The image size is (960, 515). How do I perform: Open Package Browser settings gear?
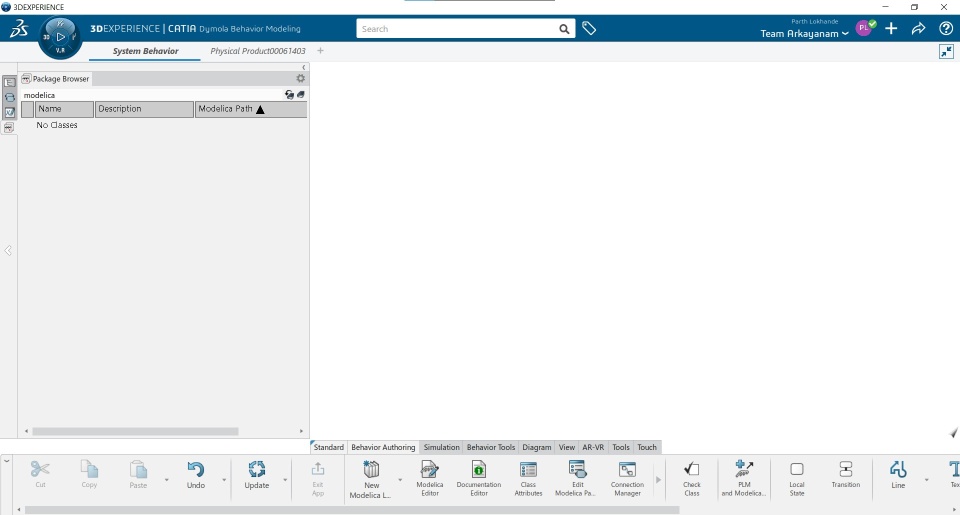pos(300,78)
